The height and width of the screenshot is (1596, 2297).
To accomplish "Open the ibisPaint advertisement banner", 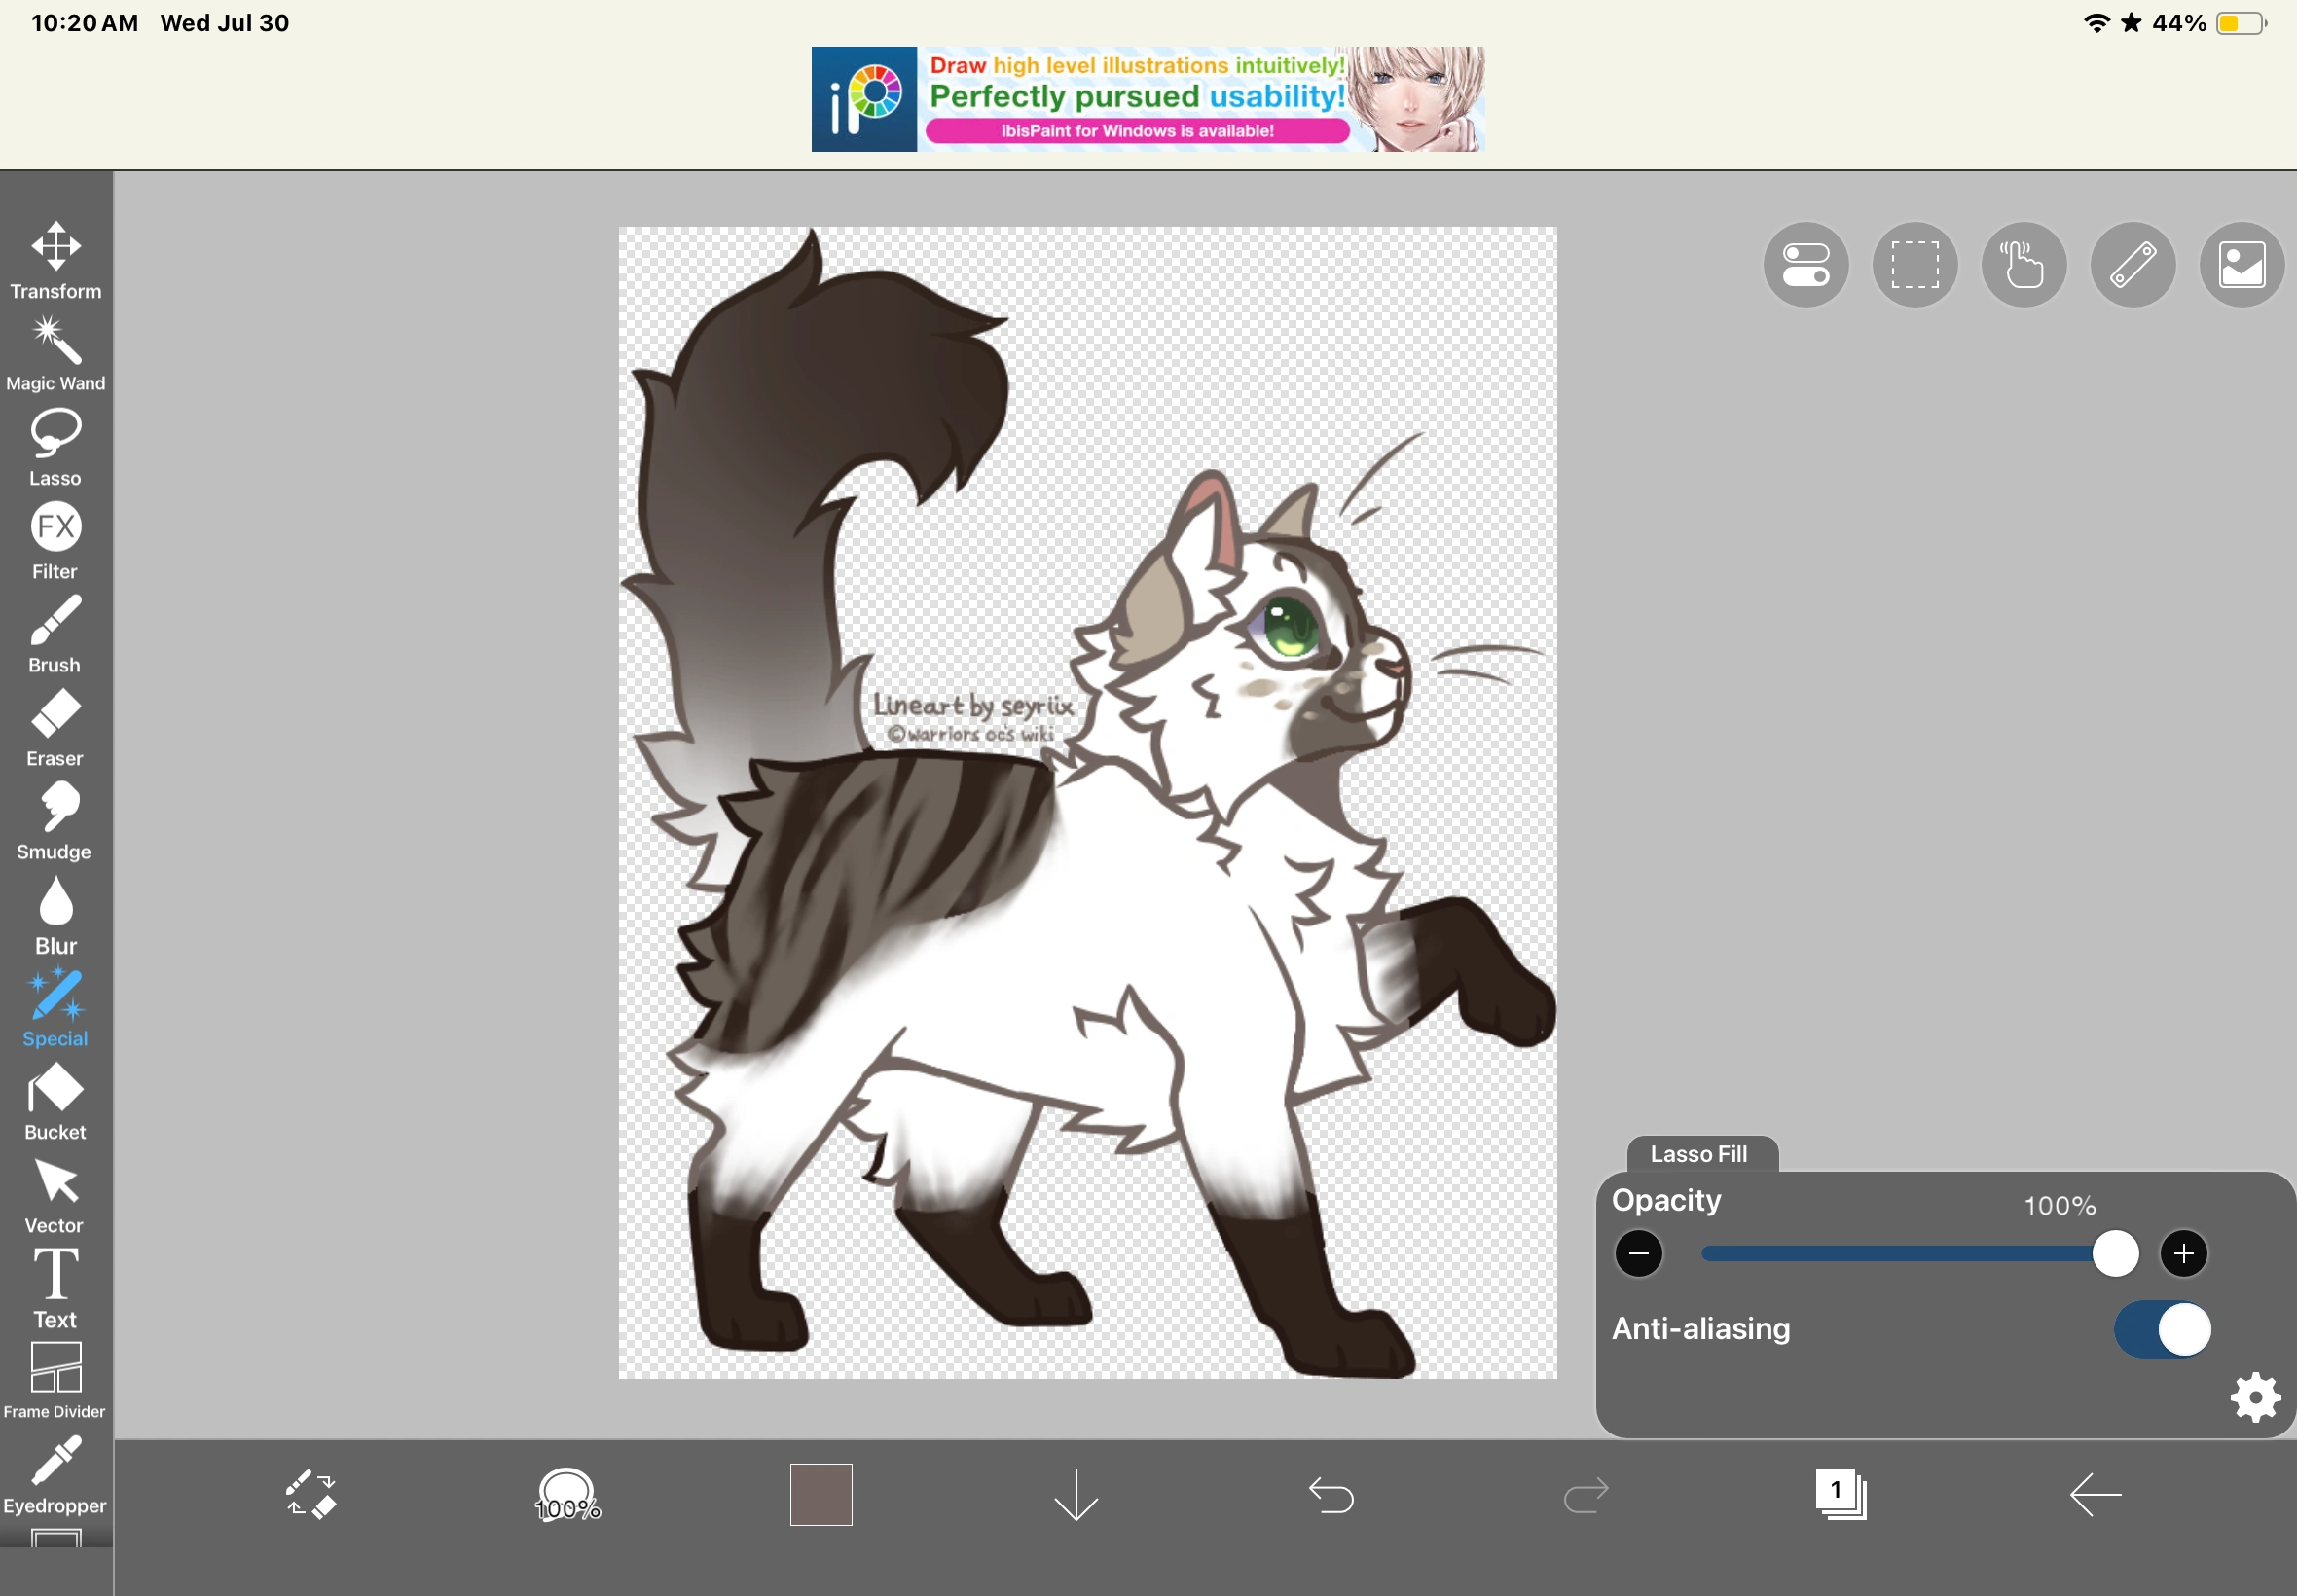I will click(x=1147, y=99).
